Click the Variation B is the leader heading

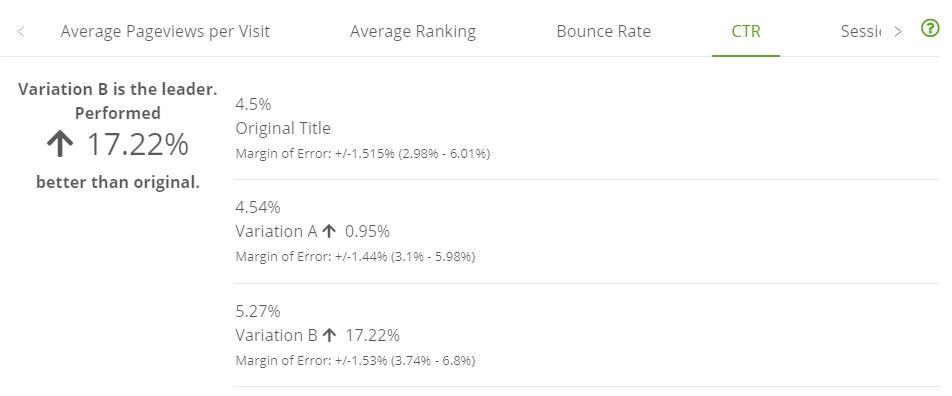(118, 89)
